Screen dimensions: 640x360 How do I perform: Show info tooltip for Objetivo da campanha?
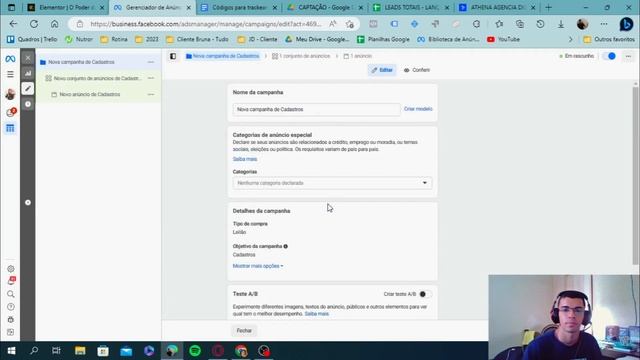pyautogui.click(x=286, y=246)
